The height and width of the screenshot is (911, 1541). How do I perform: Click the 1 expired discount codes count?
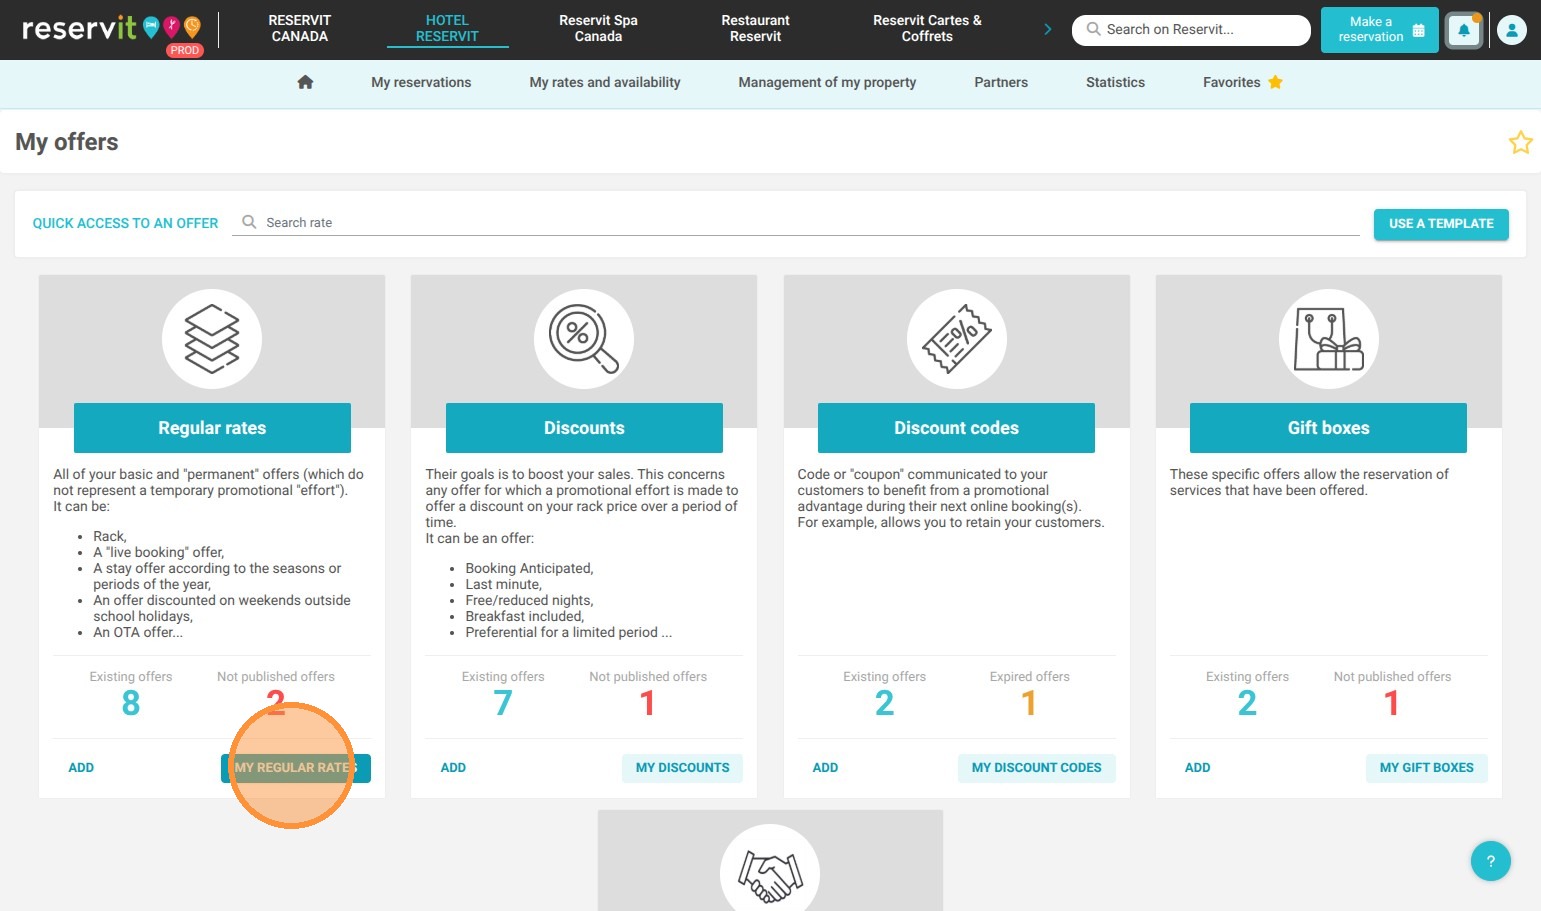point(1029,704)
